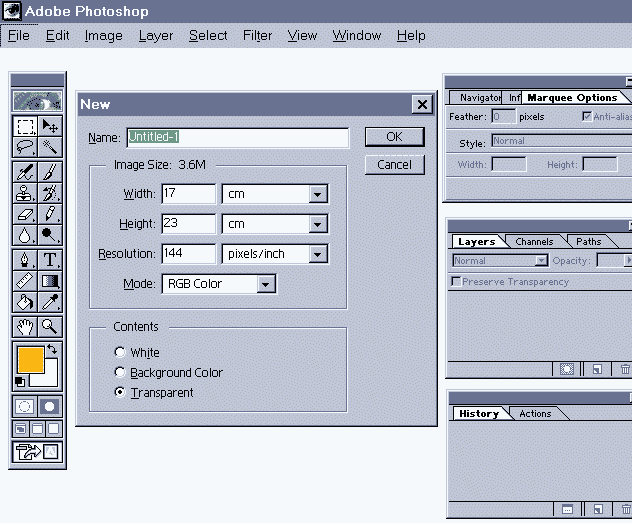The height and width of the screenshot is (523, 632).
Task: Open the Image menu
Action: click(104, 35)
